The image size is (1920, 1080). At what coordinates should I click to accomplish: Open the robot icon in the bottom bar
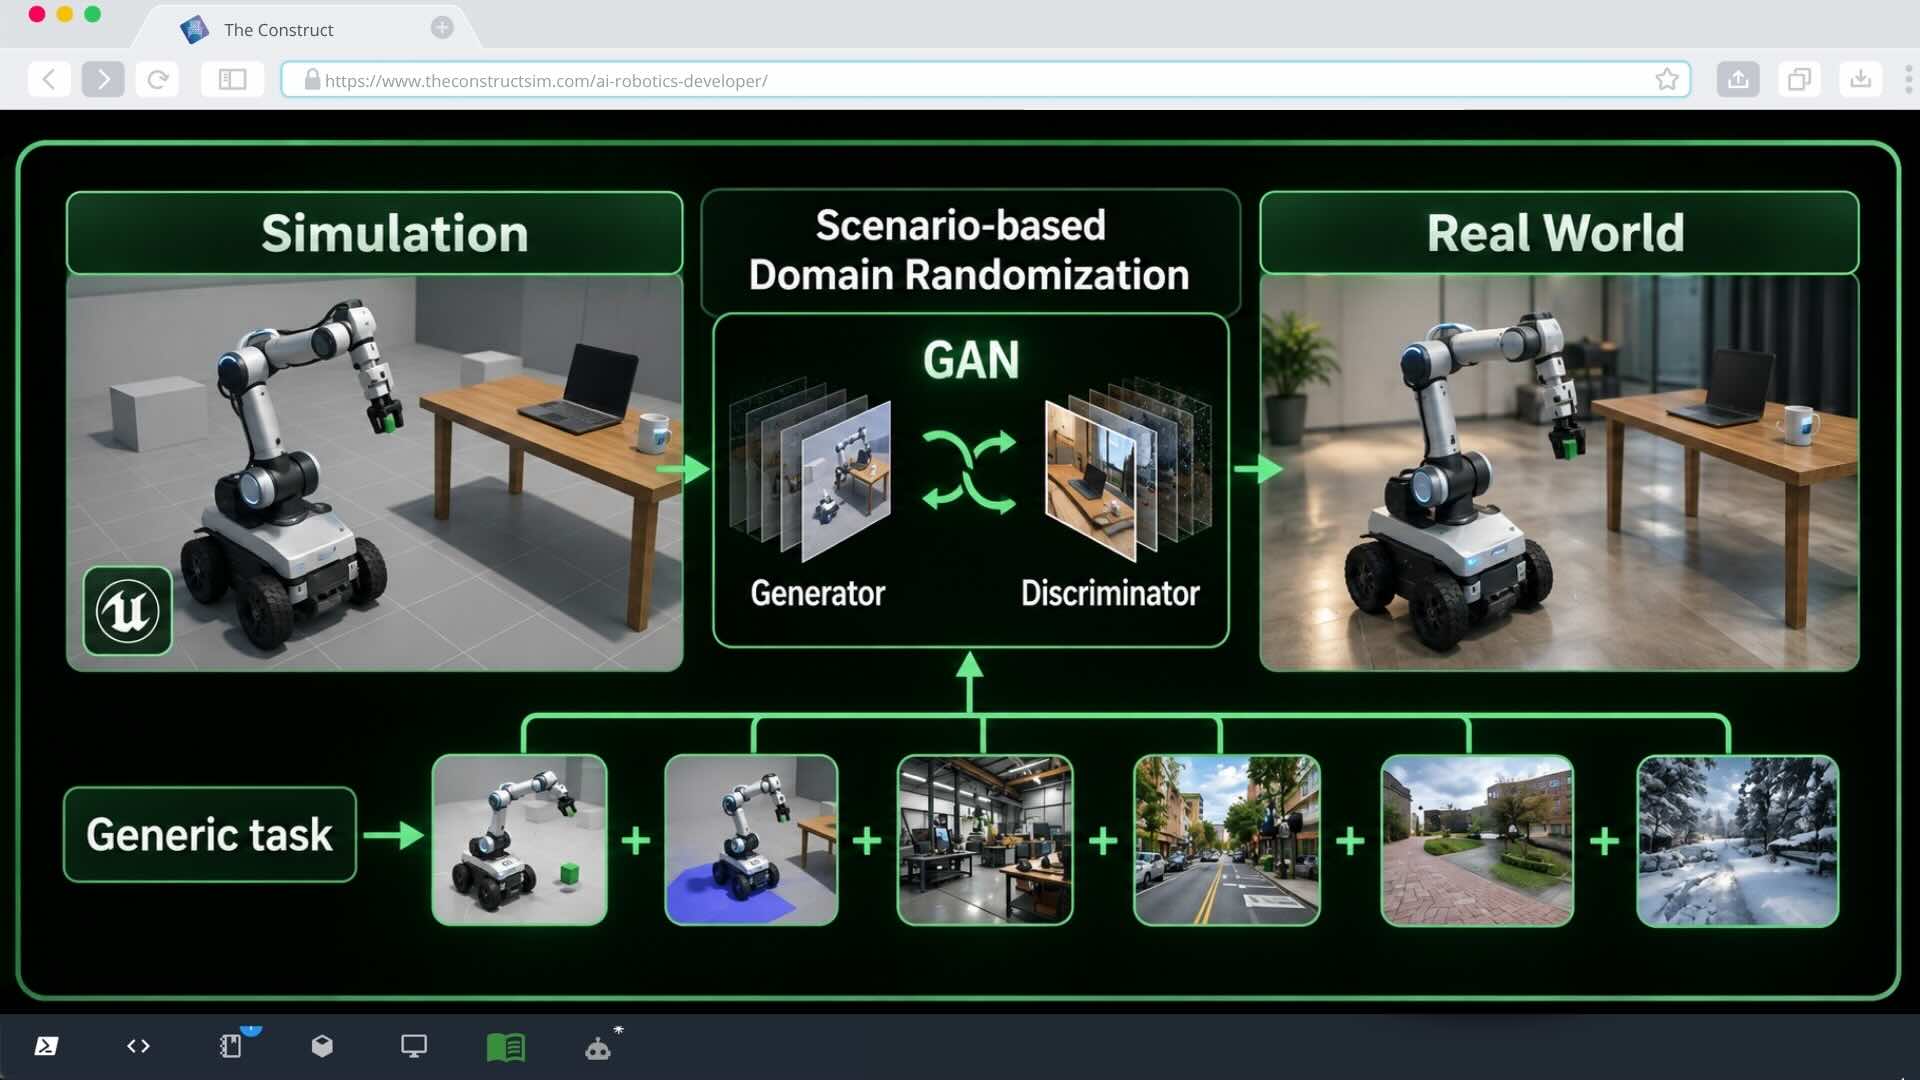[598, 1048]
